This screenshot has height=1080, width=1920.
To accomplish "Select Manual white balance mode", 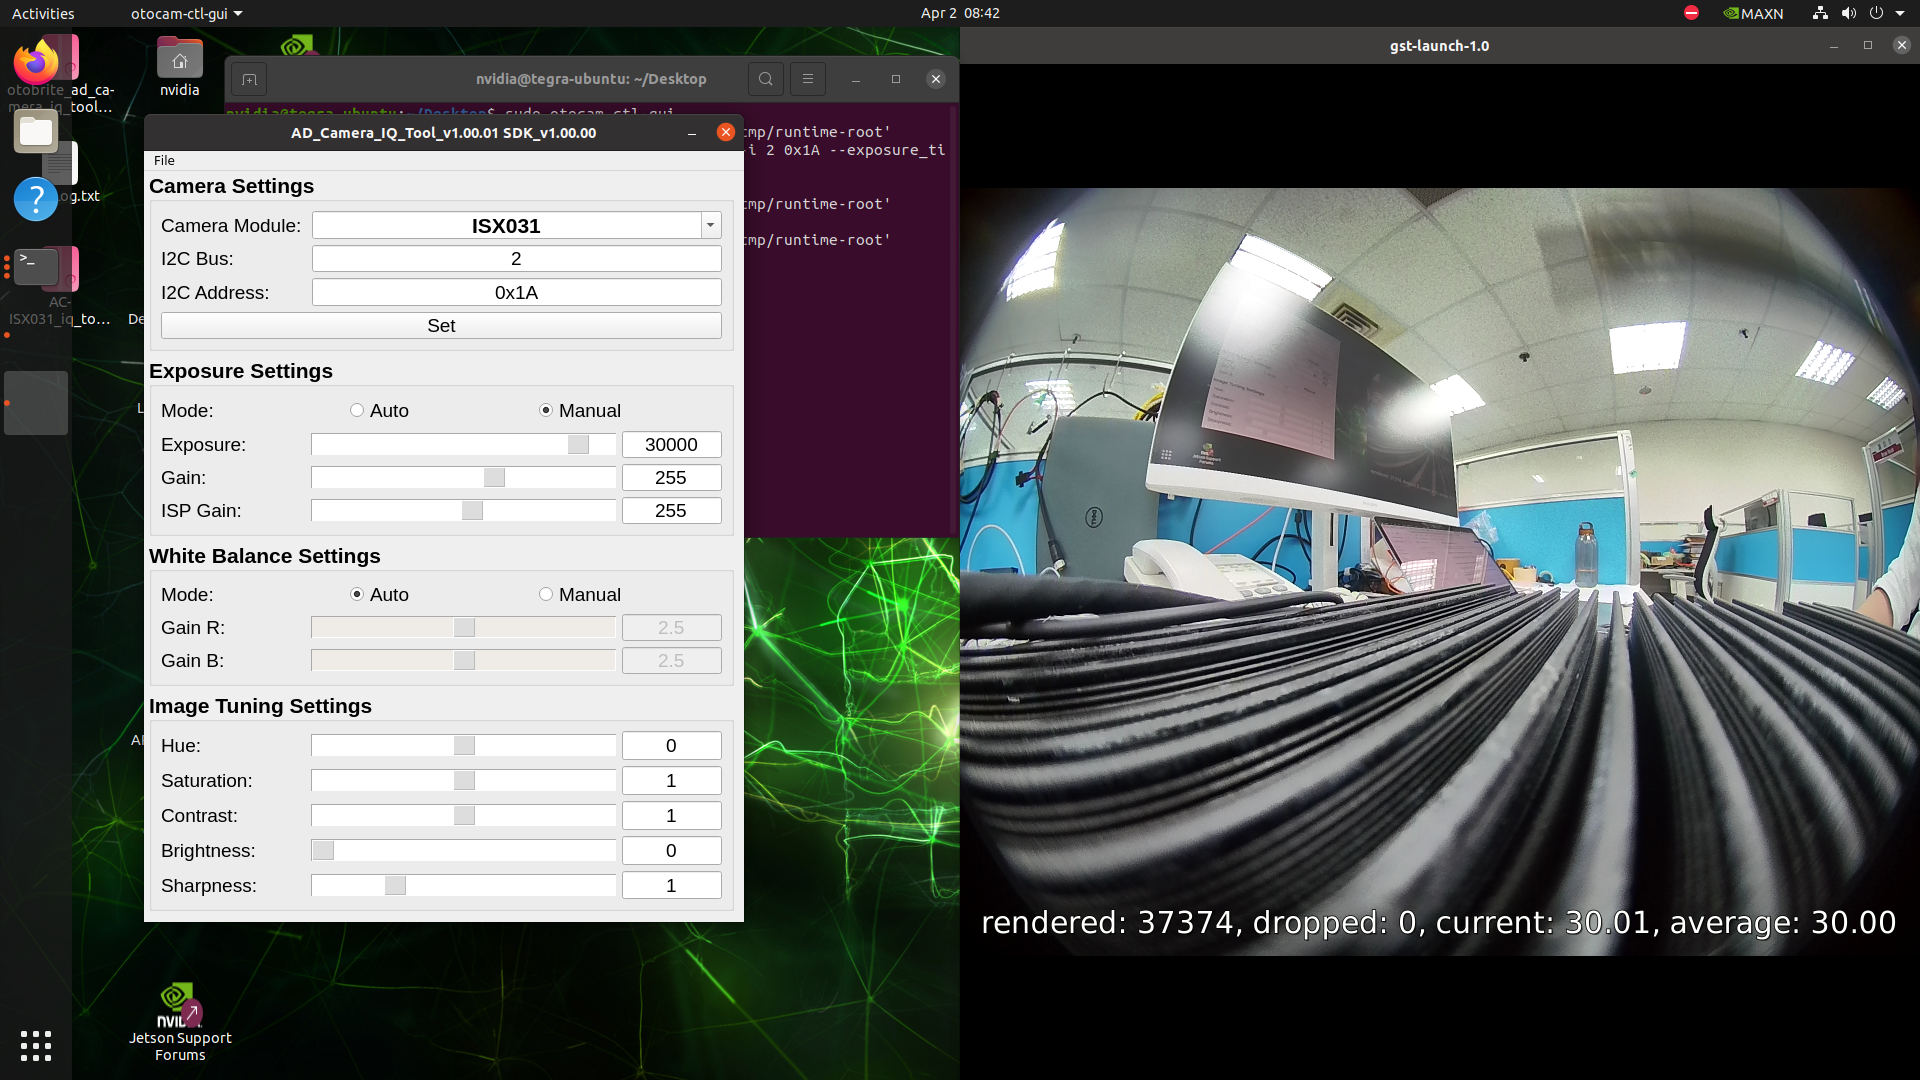I will click(x=546, y=595).
